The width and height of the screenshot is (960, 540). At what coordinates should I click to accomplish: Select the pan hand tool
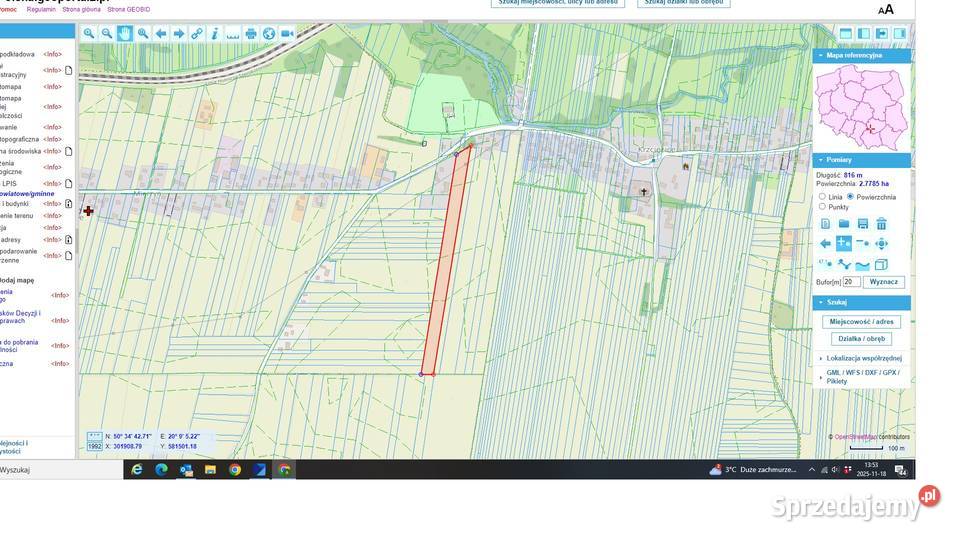(x=125, y=33)
